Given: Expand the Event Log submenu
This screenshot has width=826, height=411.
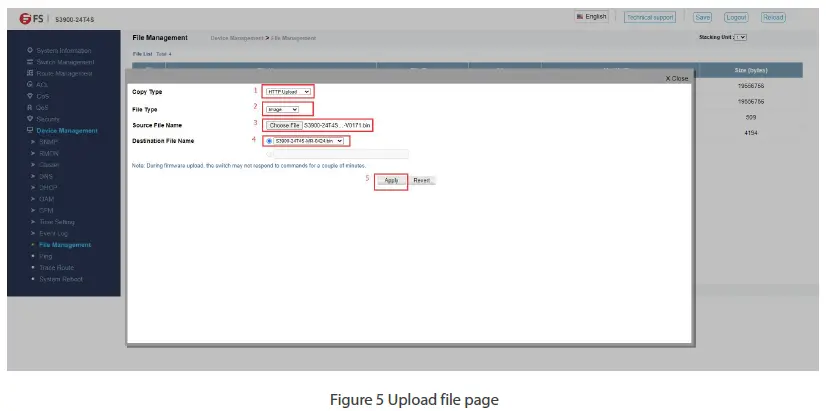Looking at the screenshot, I should (x=53, y=233).
